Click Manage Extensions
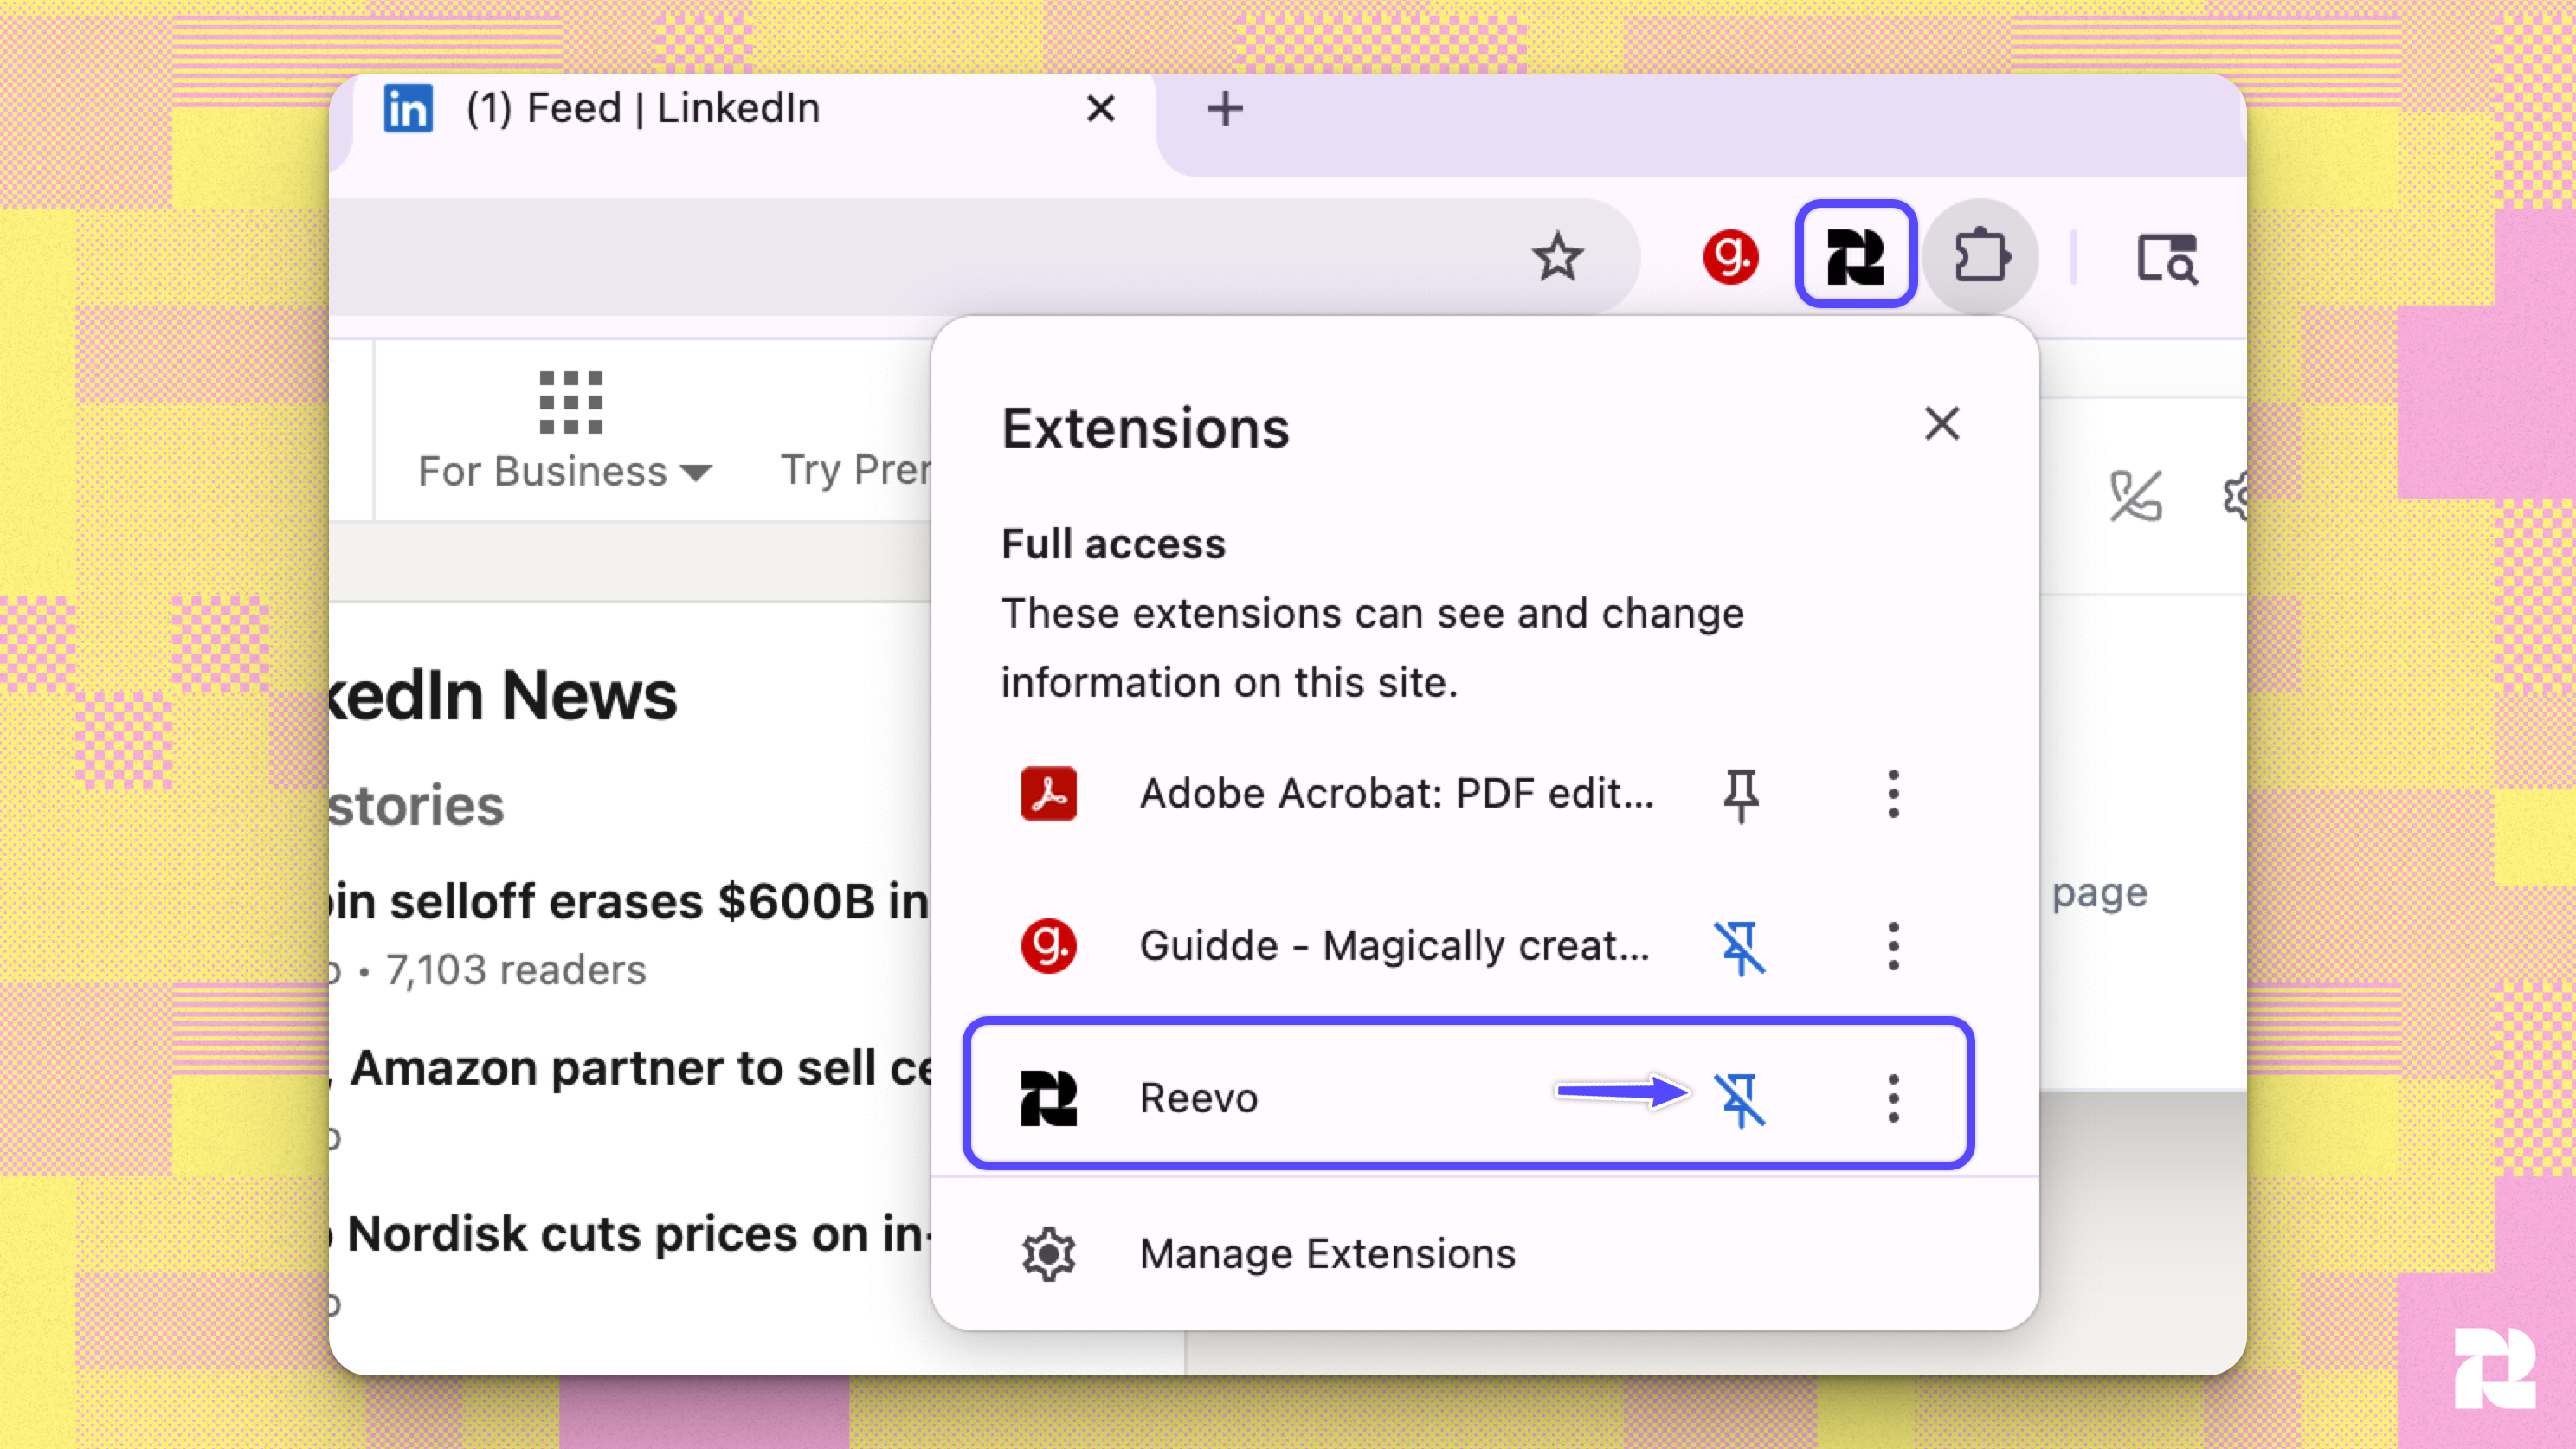 pyautogui.click(x=1328, y=1253)
